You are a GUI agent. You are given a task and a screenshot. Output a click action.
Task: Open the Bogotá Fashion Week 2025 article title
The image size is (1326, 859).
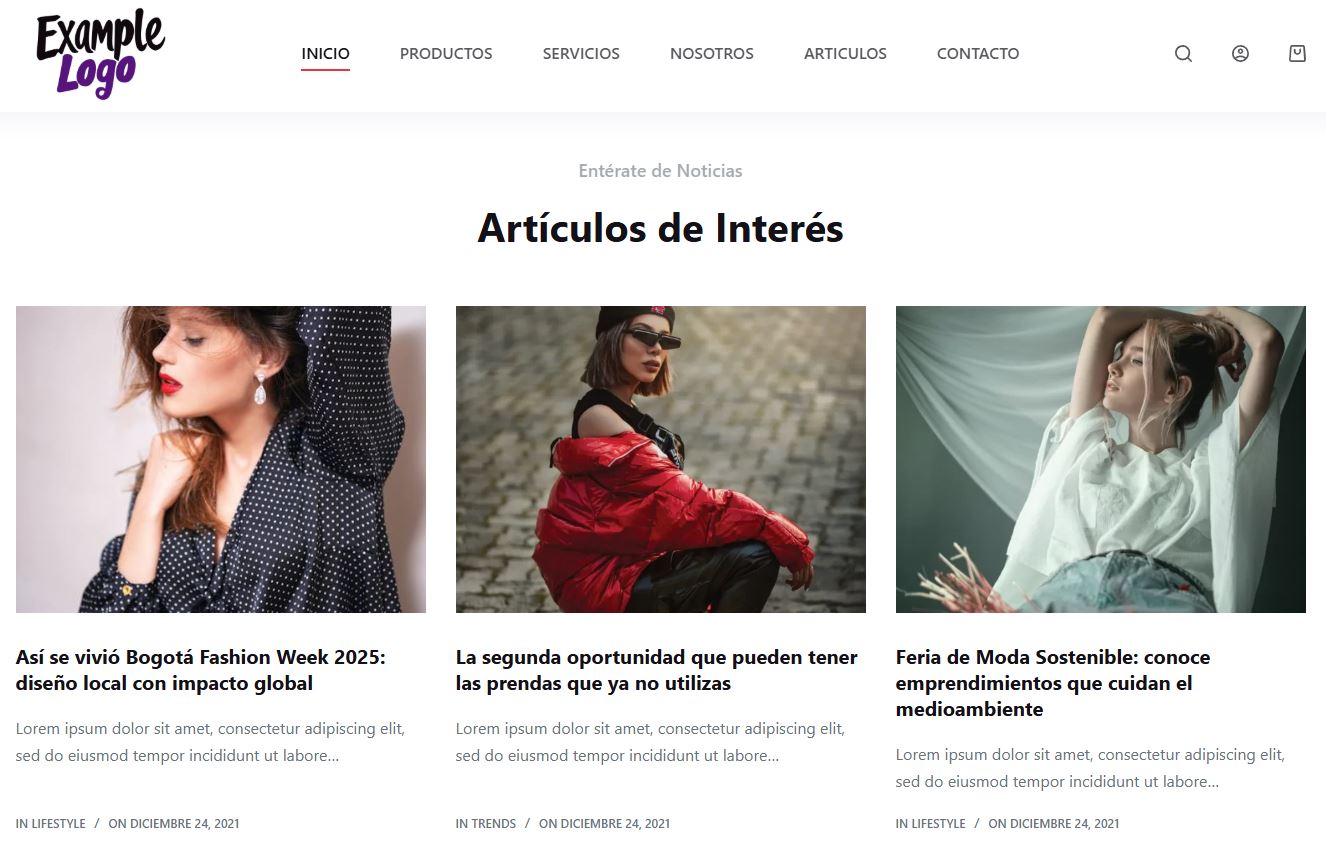coord(201,670)
